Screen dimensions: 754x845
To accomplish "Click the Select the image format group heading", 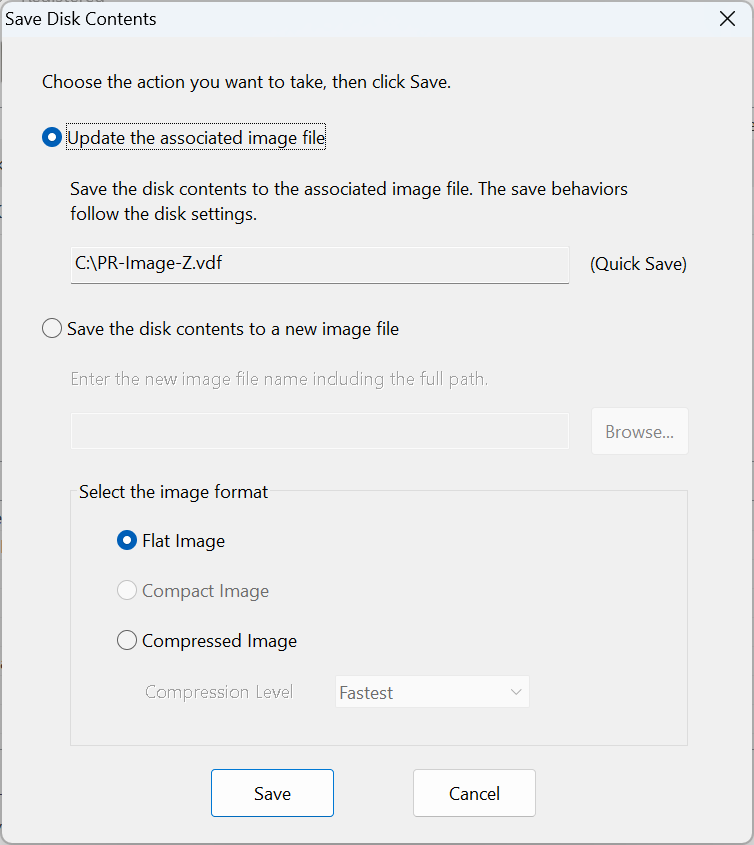I will tap(174, 492).
